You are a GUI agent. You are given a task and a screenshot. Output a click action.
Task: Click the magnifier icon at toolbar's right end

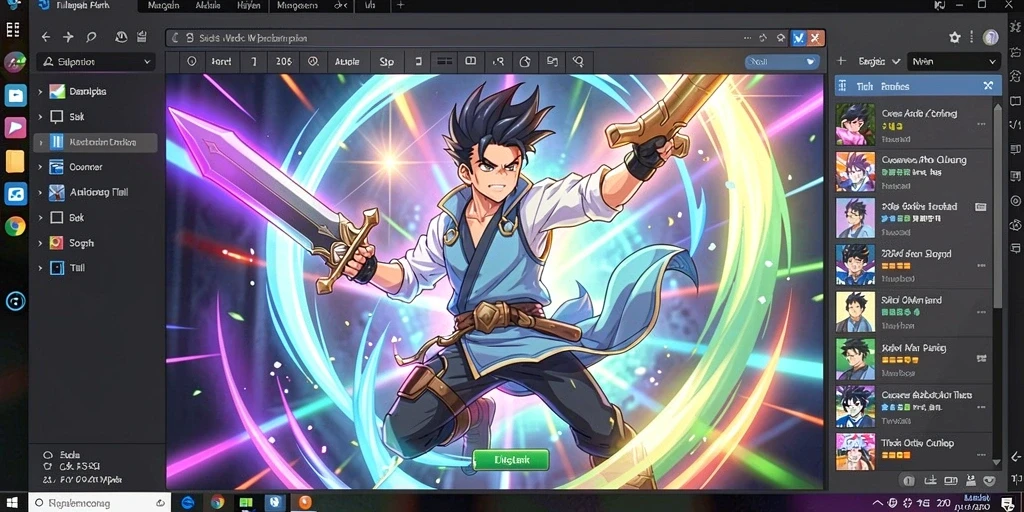578,62
